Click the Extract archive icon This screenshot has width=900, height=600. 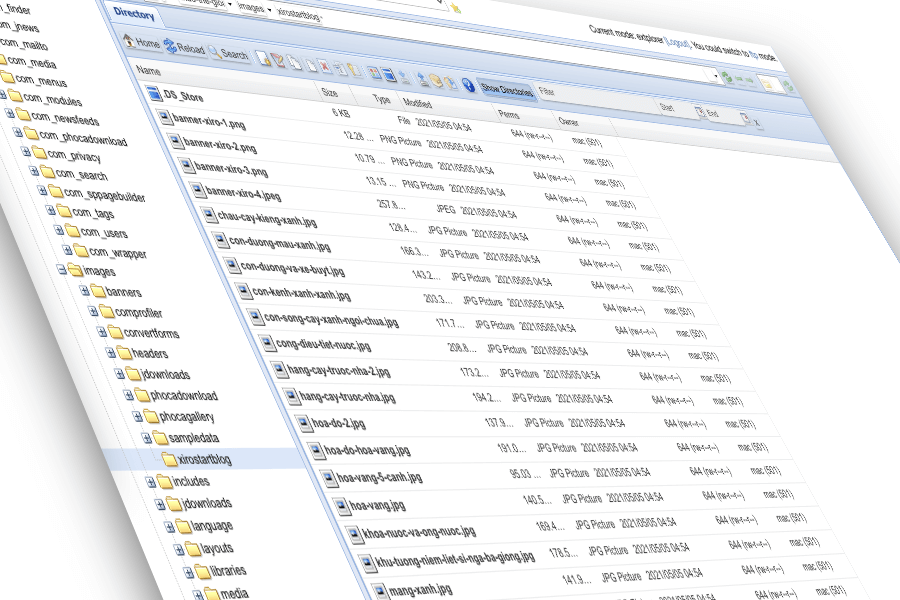(452, 83)
